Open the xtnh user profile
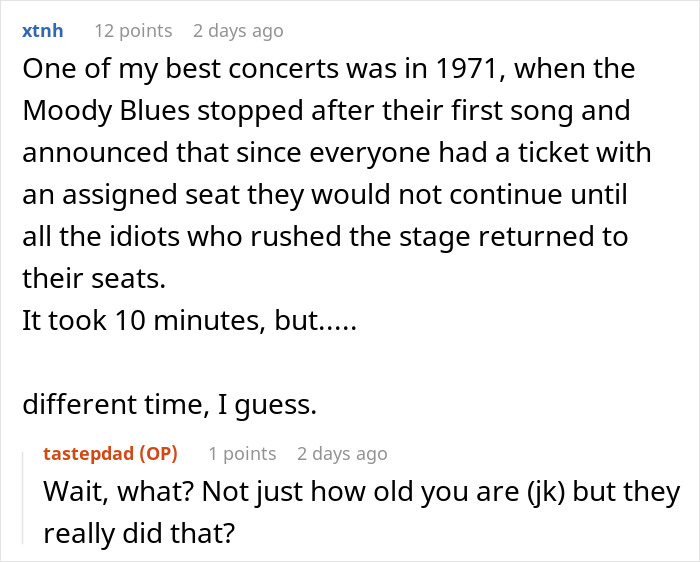This screenshot has width=700, height=562. pyautogui.click(x=42, y=30)
